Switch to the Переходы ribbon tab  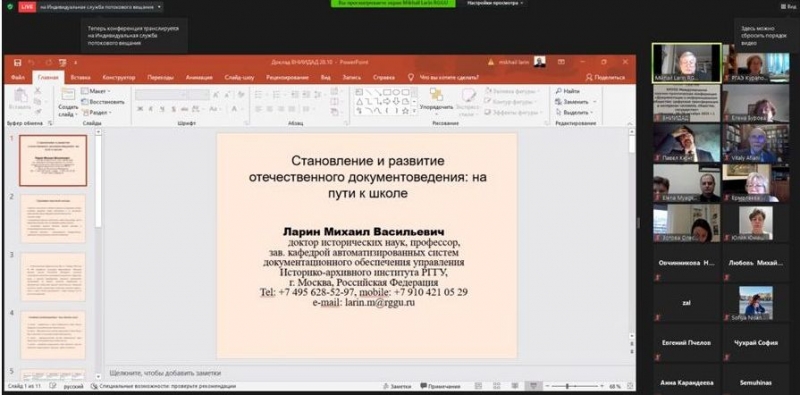[160, 78]
